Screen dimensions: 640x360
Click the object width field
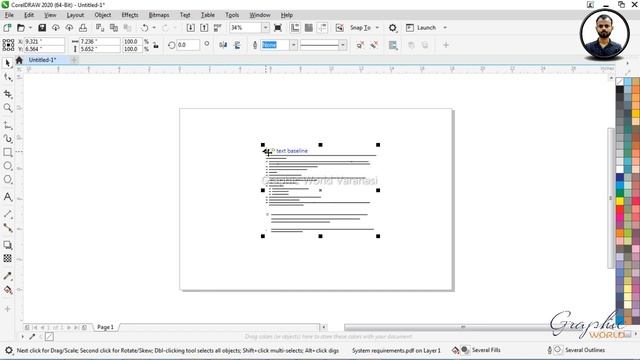pyautogui.click(x=100, y=42)
